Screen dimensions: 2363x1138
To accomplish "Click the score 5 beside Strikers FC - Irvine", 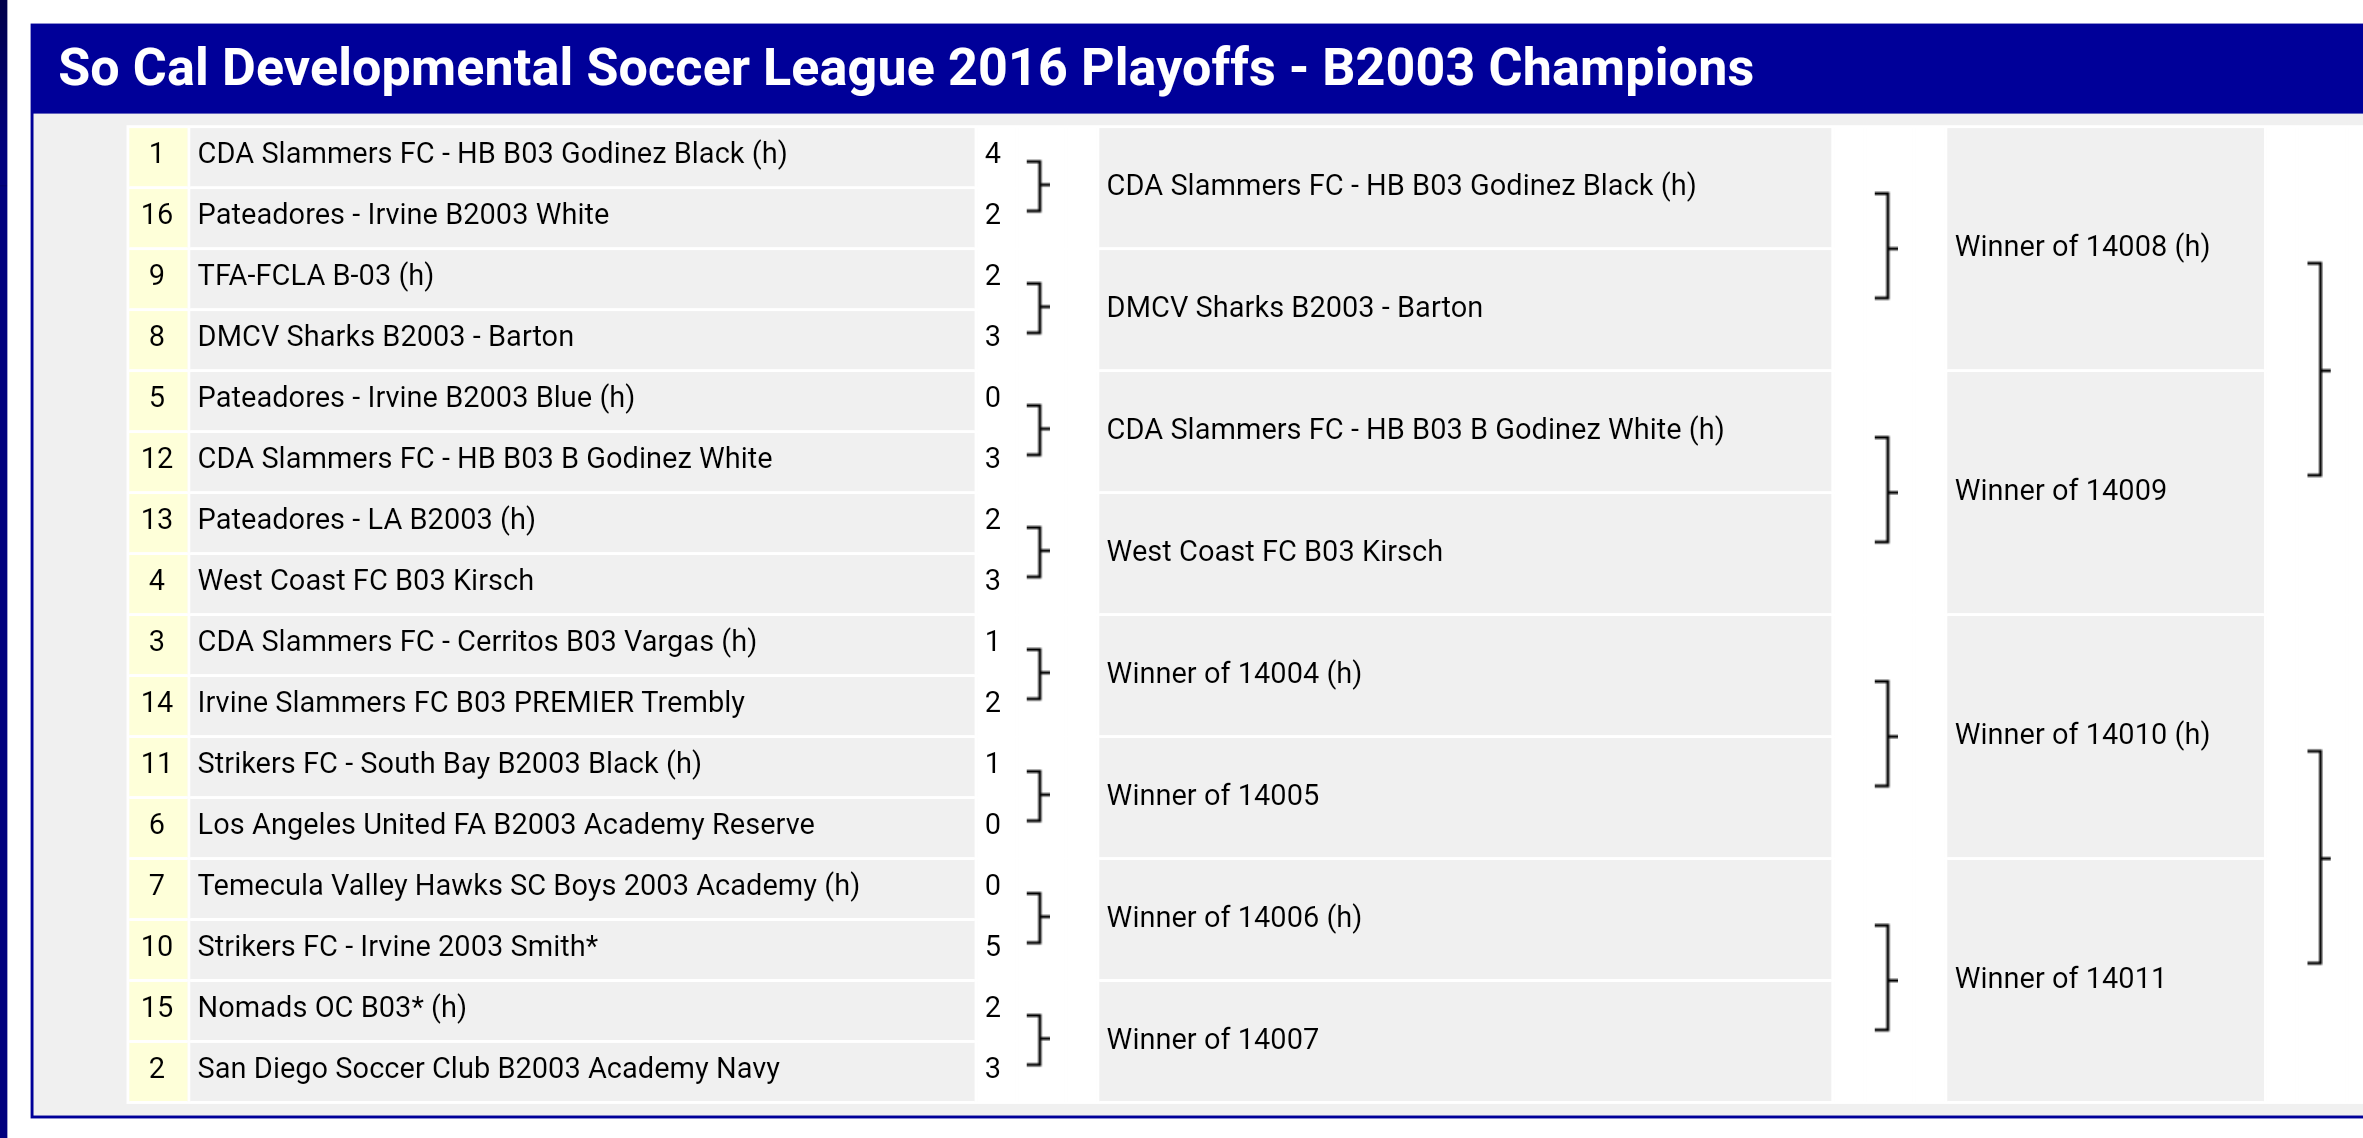I will tap(992, 946).
